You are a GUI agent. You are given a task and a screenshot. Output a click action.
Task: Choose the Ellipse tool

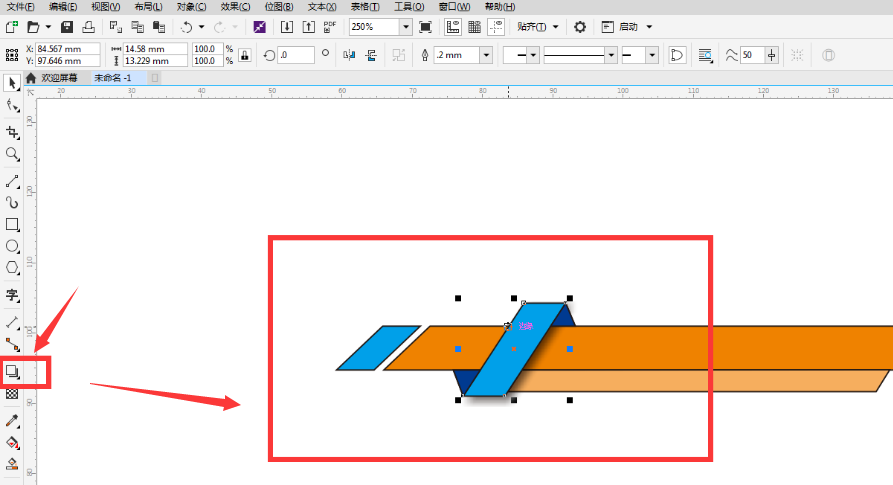pos(12,246)
